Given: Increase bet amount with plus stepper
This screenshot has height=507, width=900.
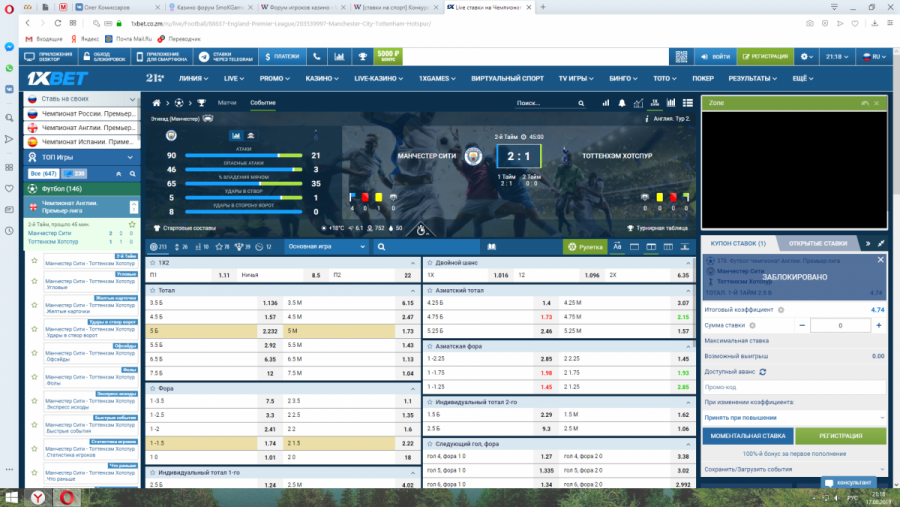Looking at the screenshot, I should 877,325.
